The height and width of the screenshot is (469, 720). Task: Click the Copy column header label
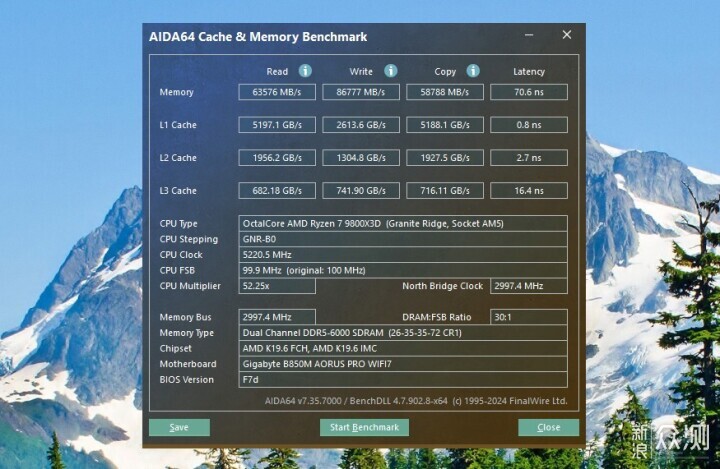[445, 72]
